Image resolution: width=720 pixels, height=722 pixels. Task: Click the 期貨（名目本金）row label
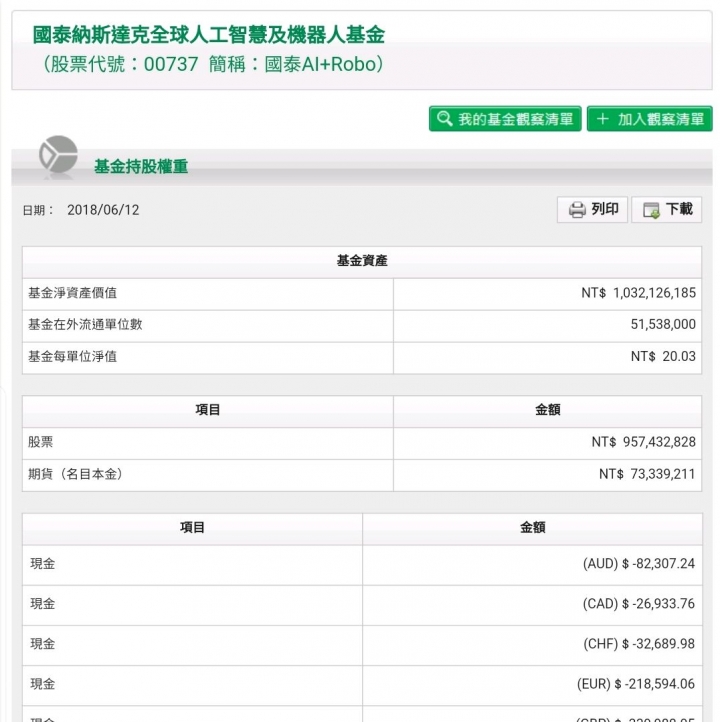tap(75, 474)
